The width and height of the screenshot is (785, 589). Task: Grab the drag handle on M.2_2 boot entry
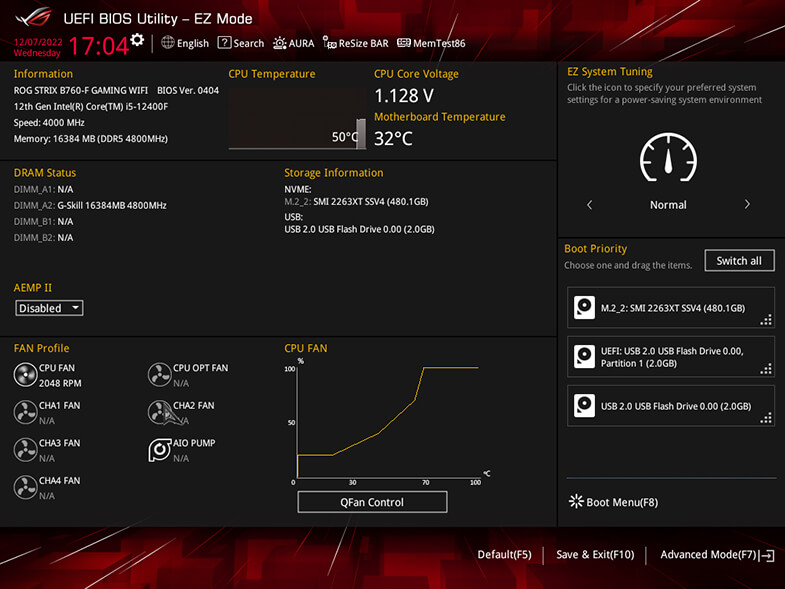766,320
